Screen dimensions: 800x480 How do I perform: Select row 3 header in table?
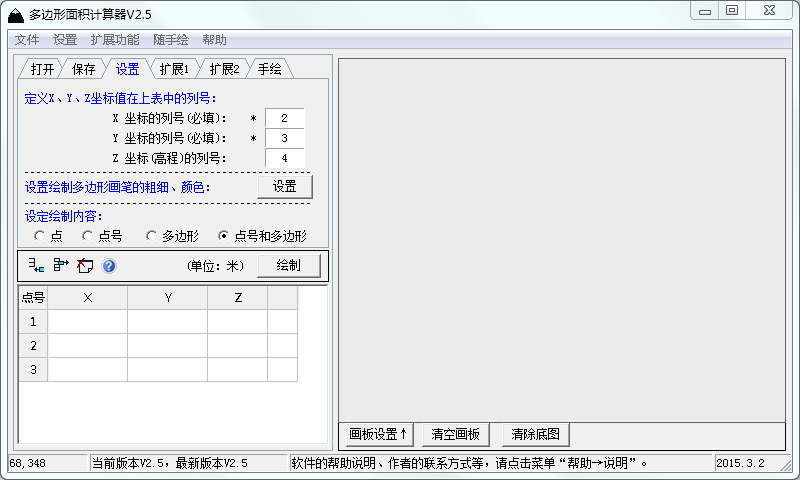tap(33, 370)
